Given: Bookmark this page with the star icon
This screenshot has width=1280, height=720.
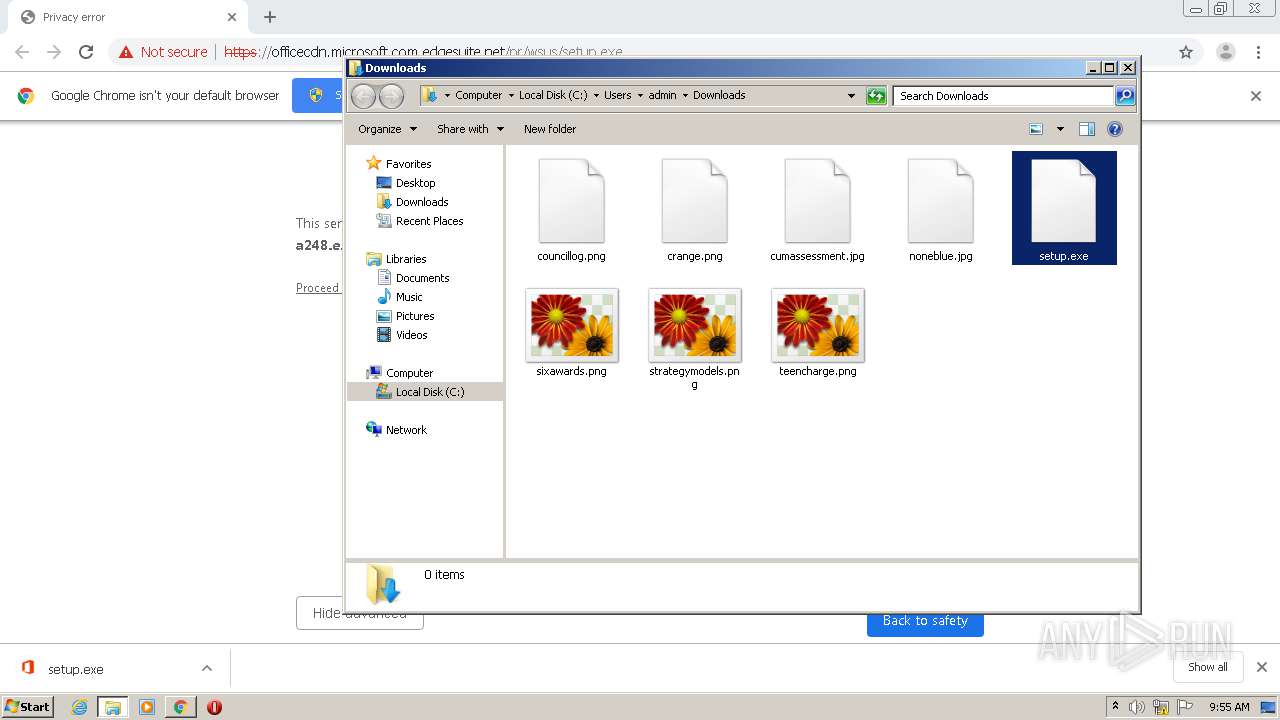Looking at the screenshot, I should coord(1186,52).
